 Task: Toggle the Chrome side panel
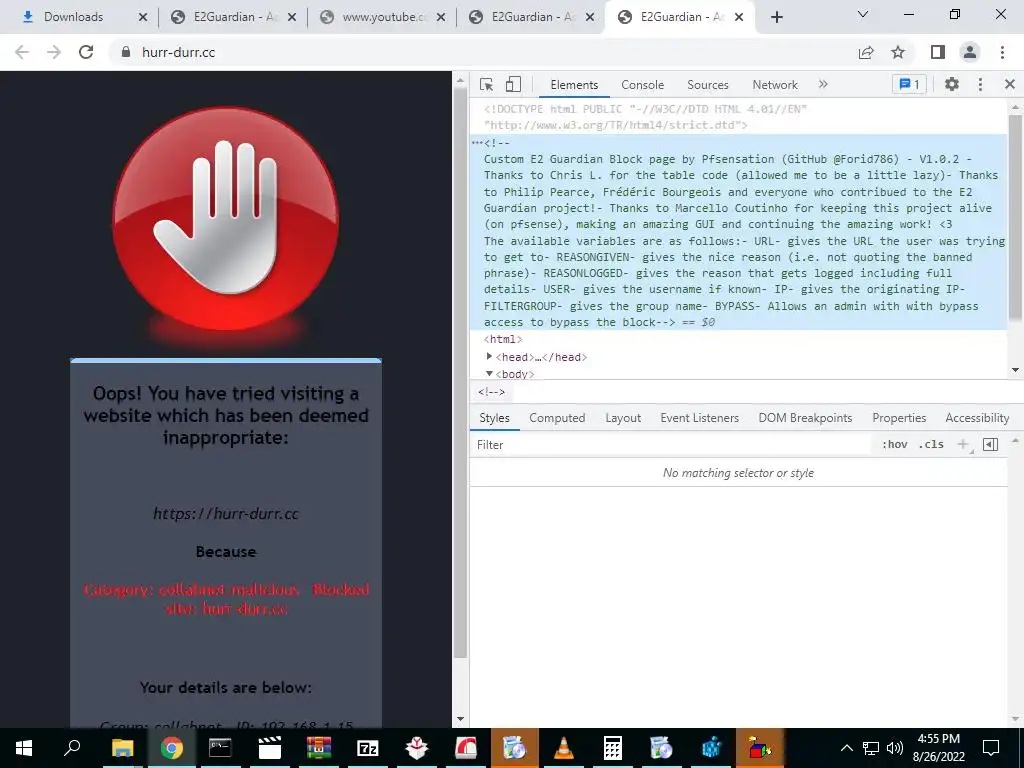(x=938, y=52)
